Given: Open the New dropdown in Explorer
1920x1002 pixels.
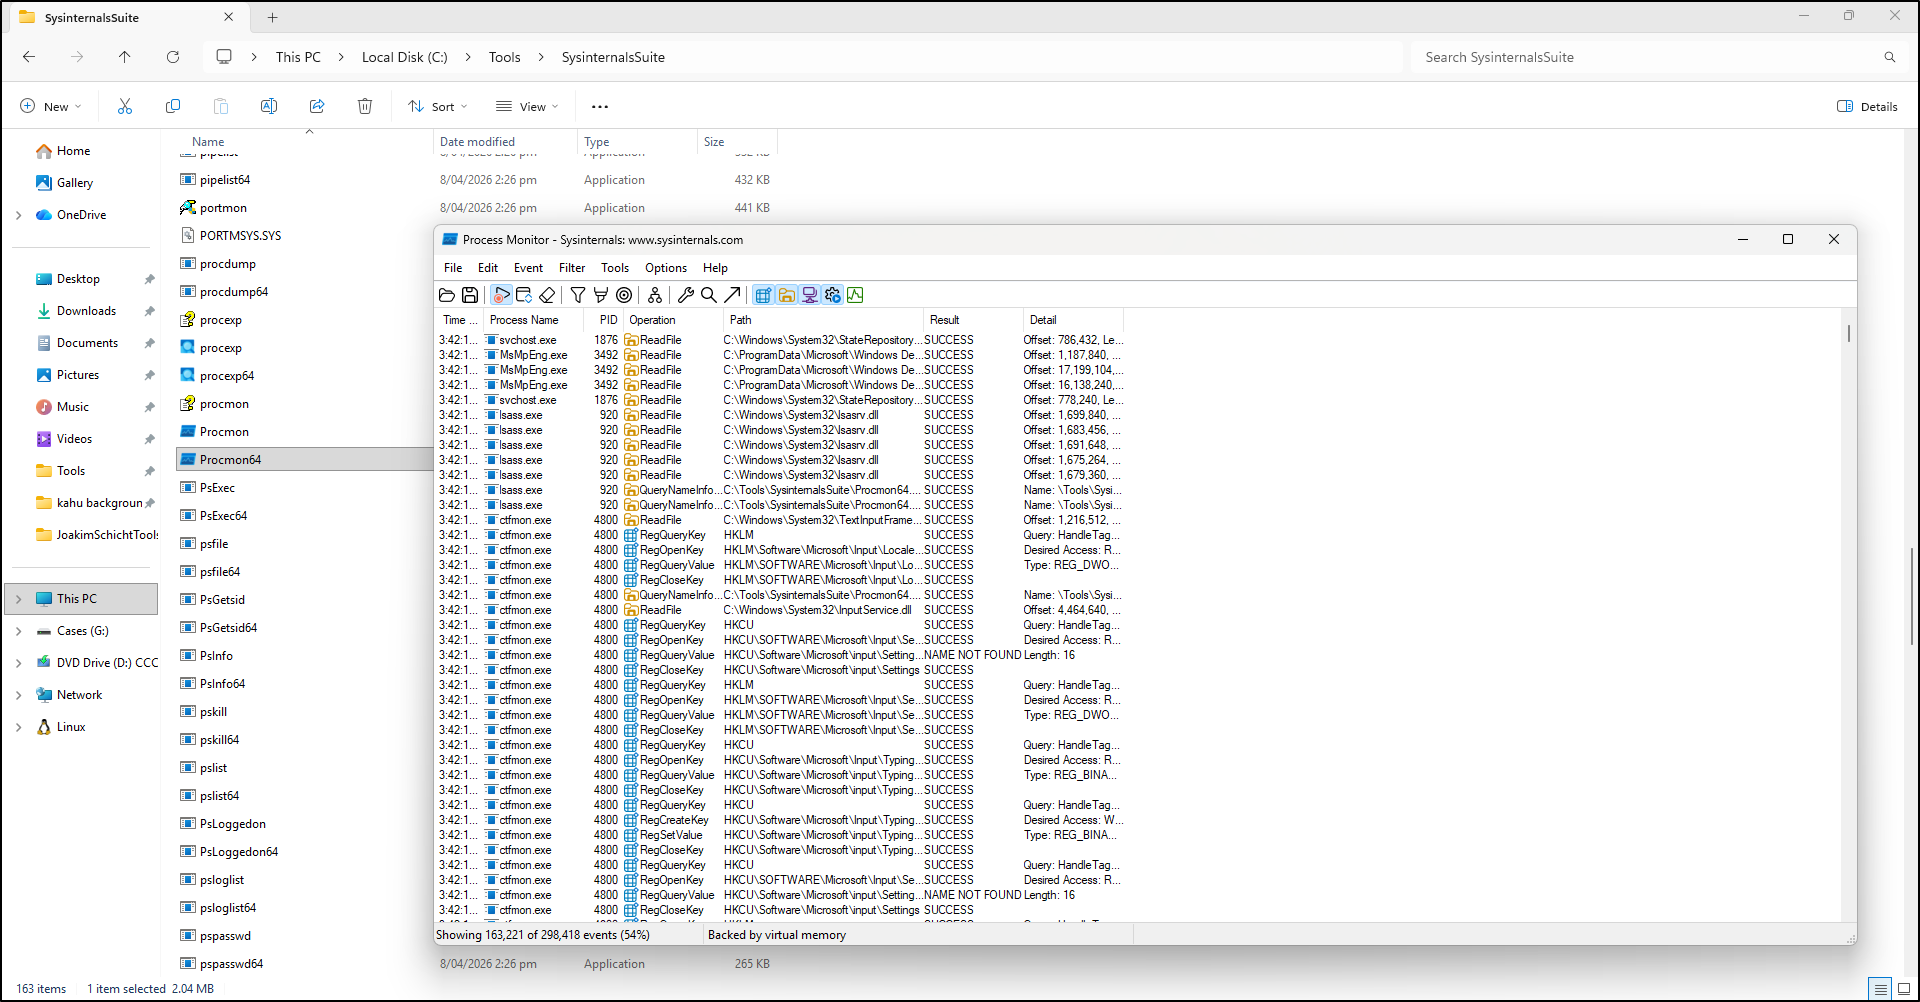Looking at the screenshot, I should (50, 106).
